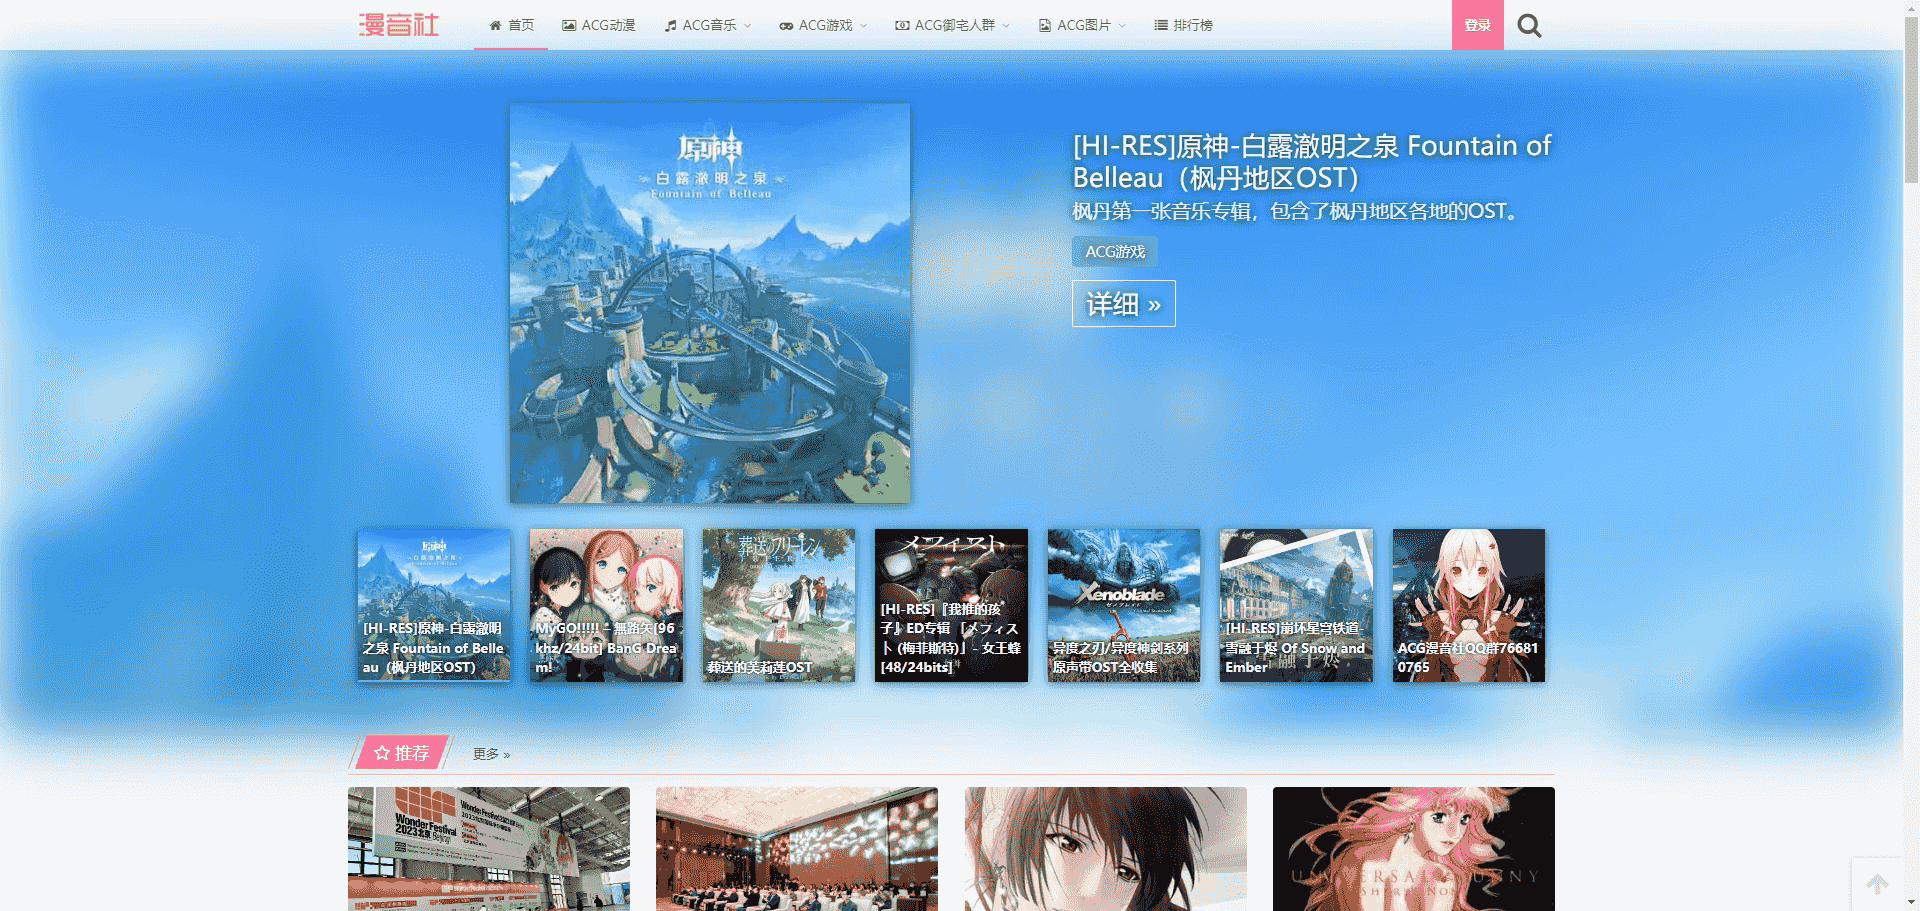The width and height of the screenshot is (1920, 911).
Task: Open the ACG御宅人群 menu item
Action: [953, 25]
